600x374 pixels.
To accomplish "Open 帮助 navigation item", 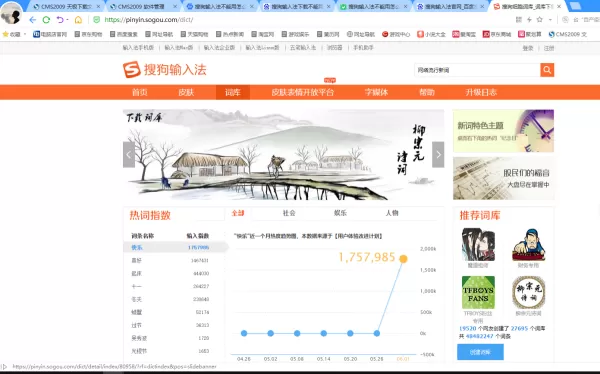I will coord(427,92).
